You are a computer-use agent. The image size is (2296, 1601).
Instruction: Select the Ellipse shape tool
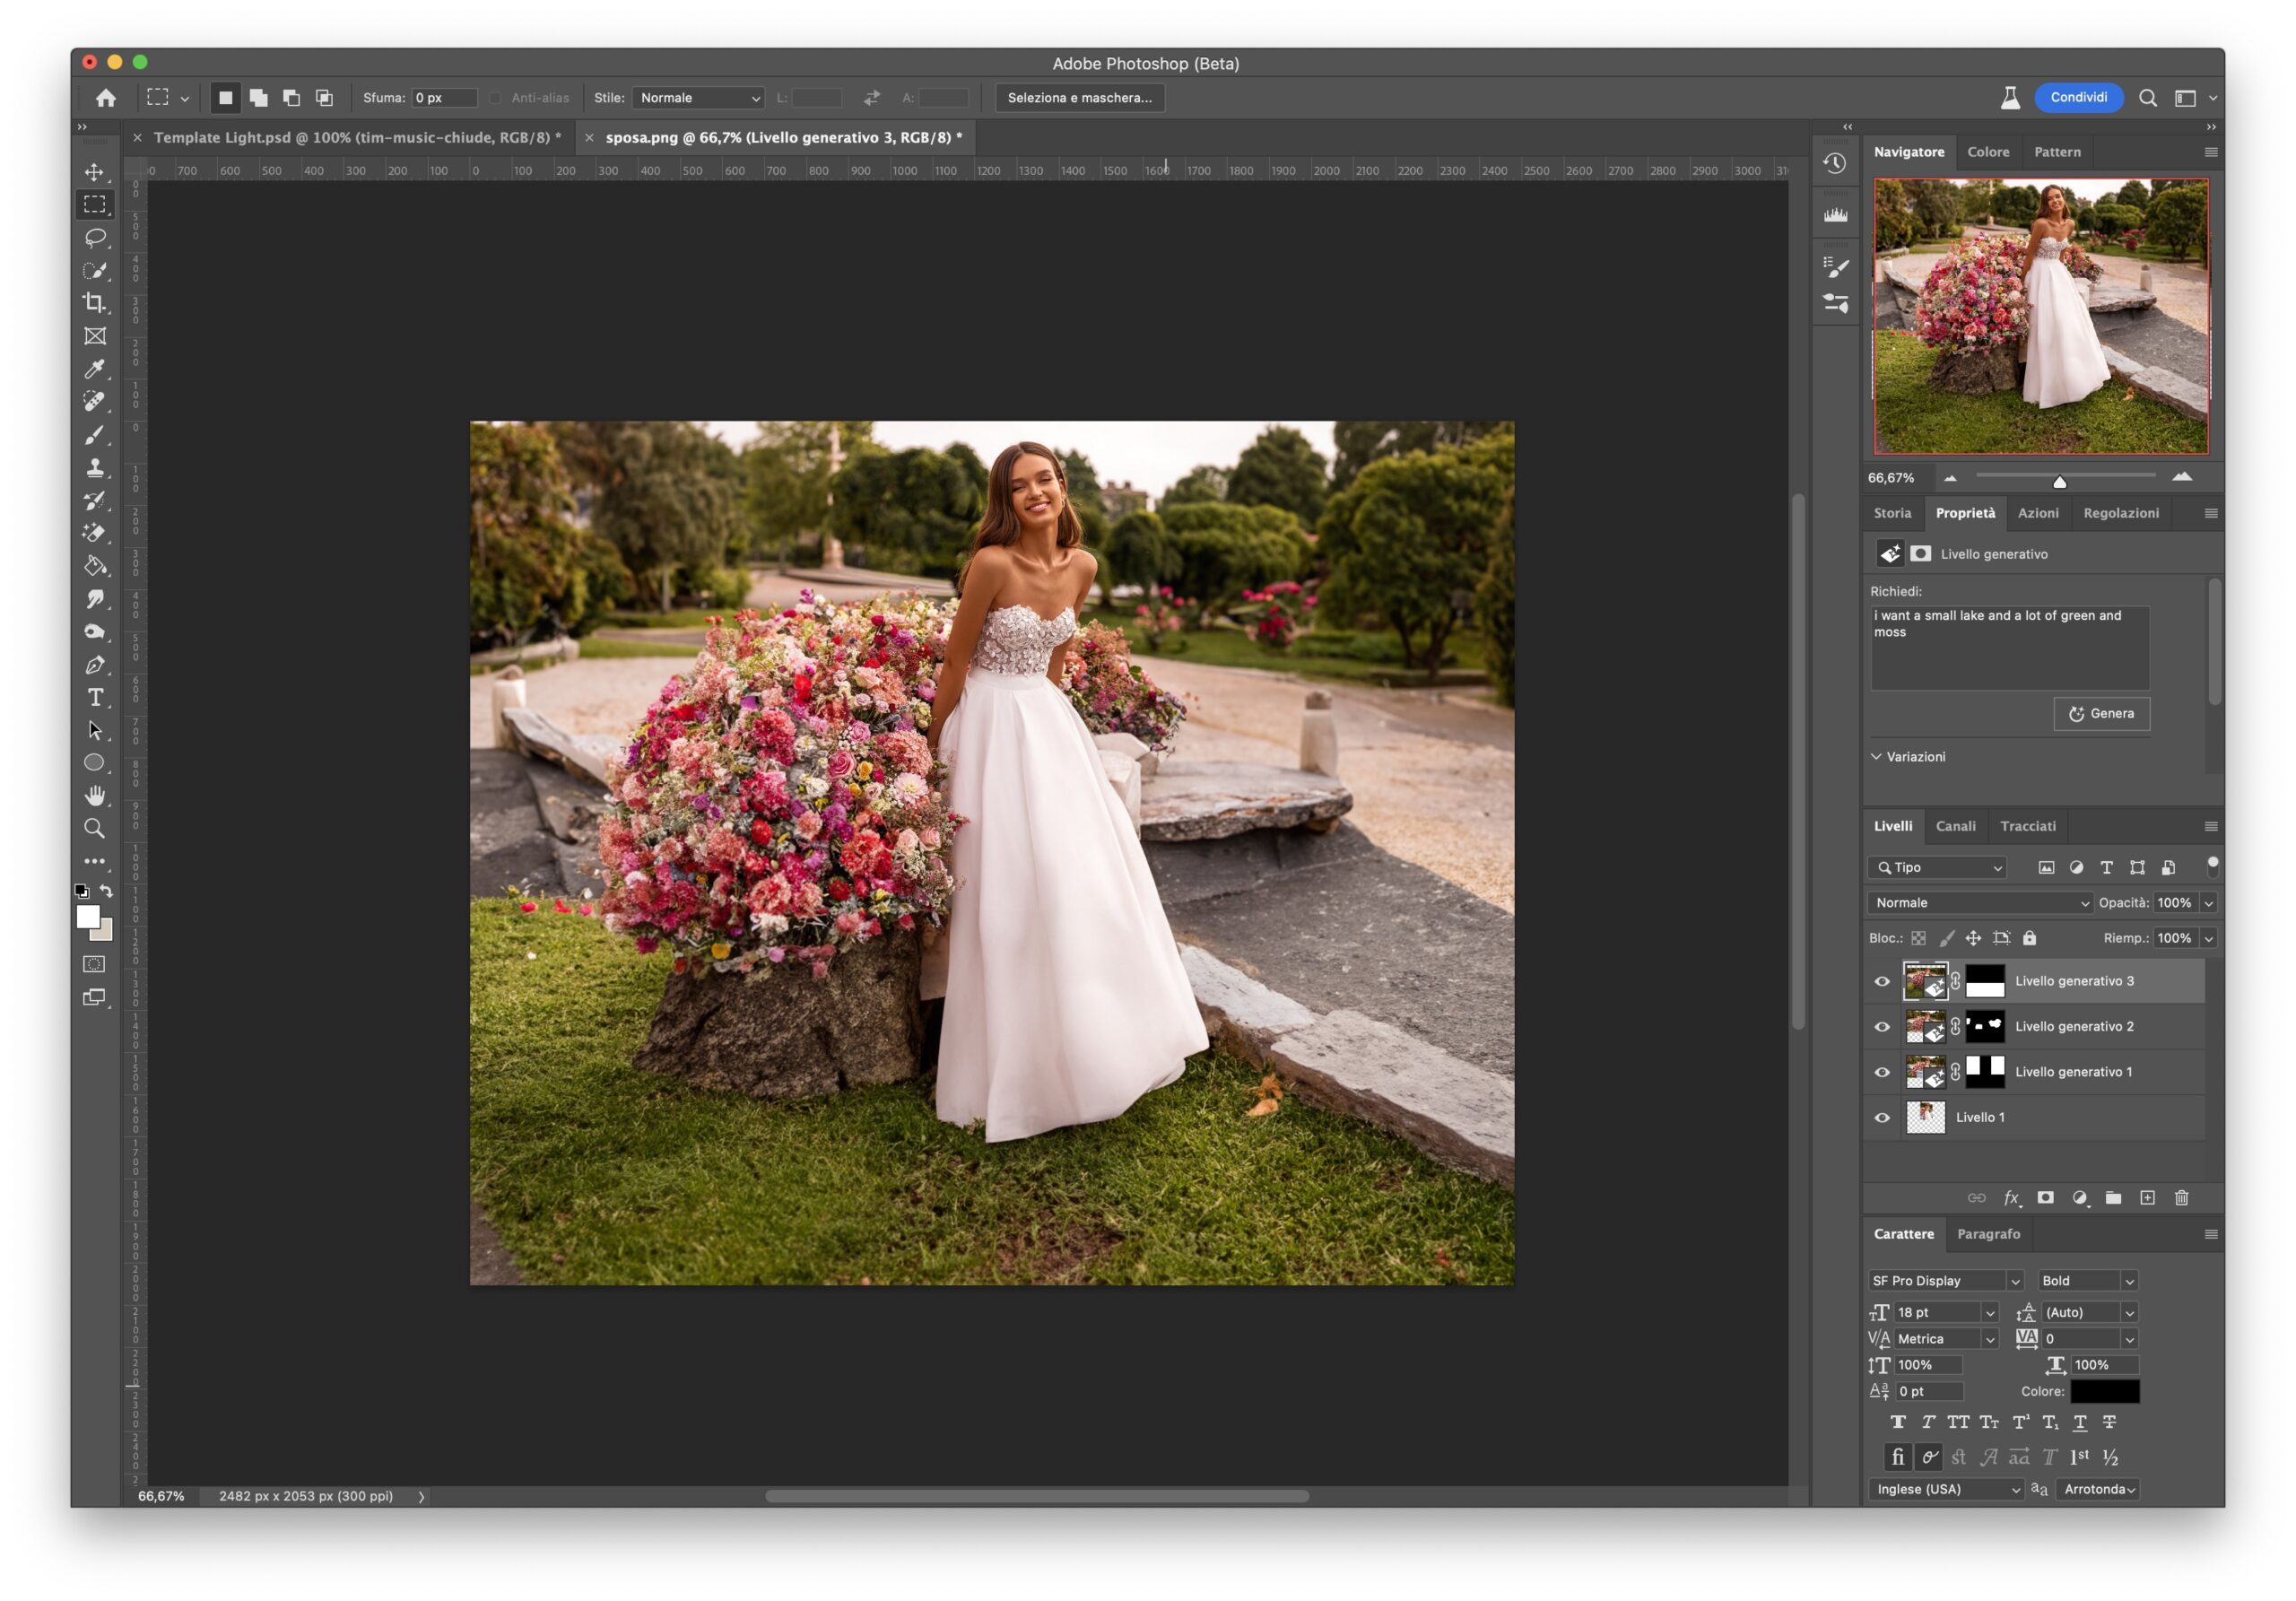click(x=95, y=763)
